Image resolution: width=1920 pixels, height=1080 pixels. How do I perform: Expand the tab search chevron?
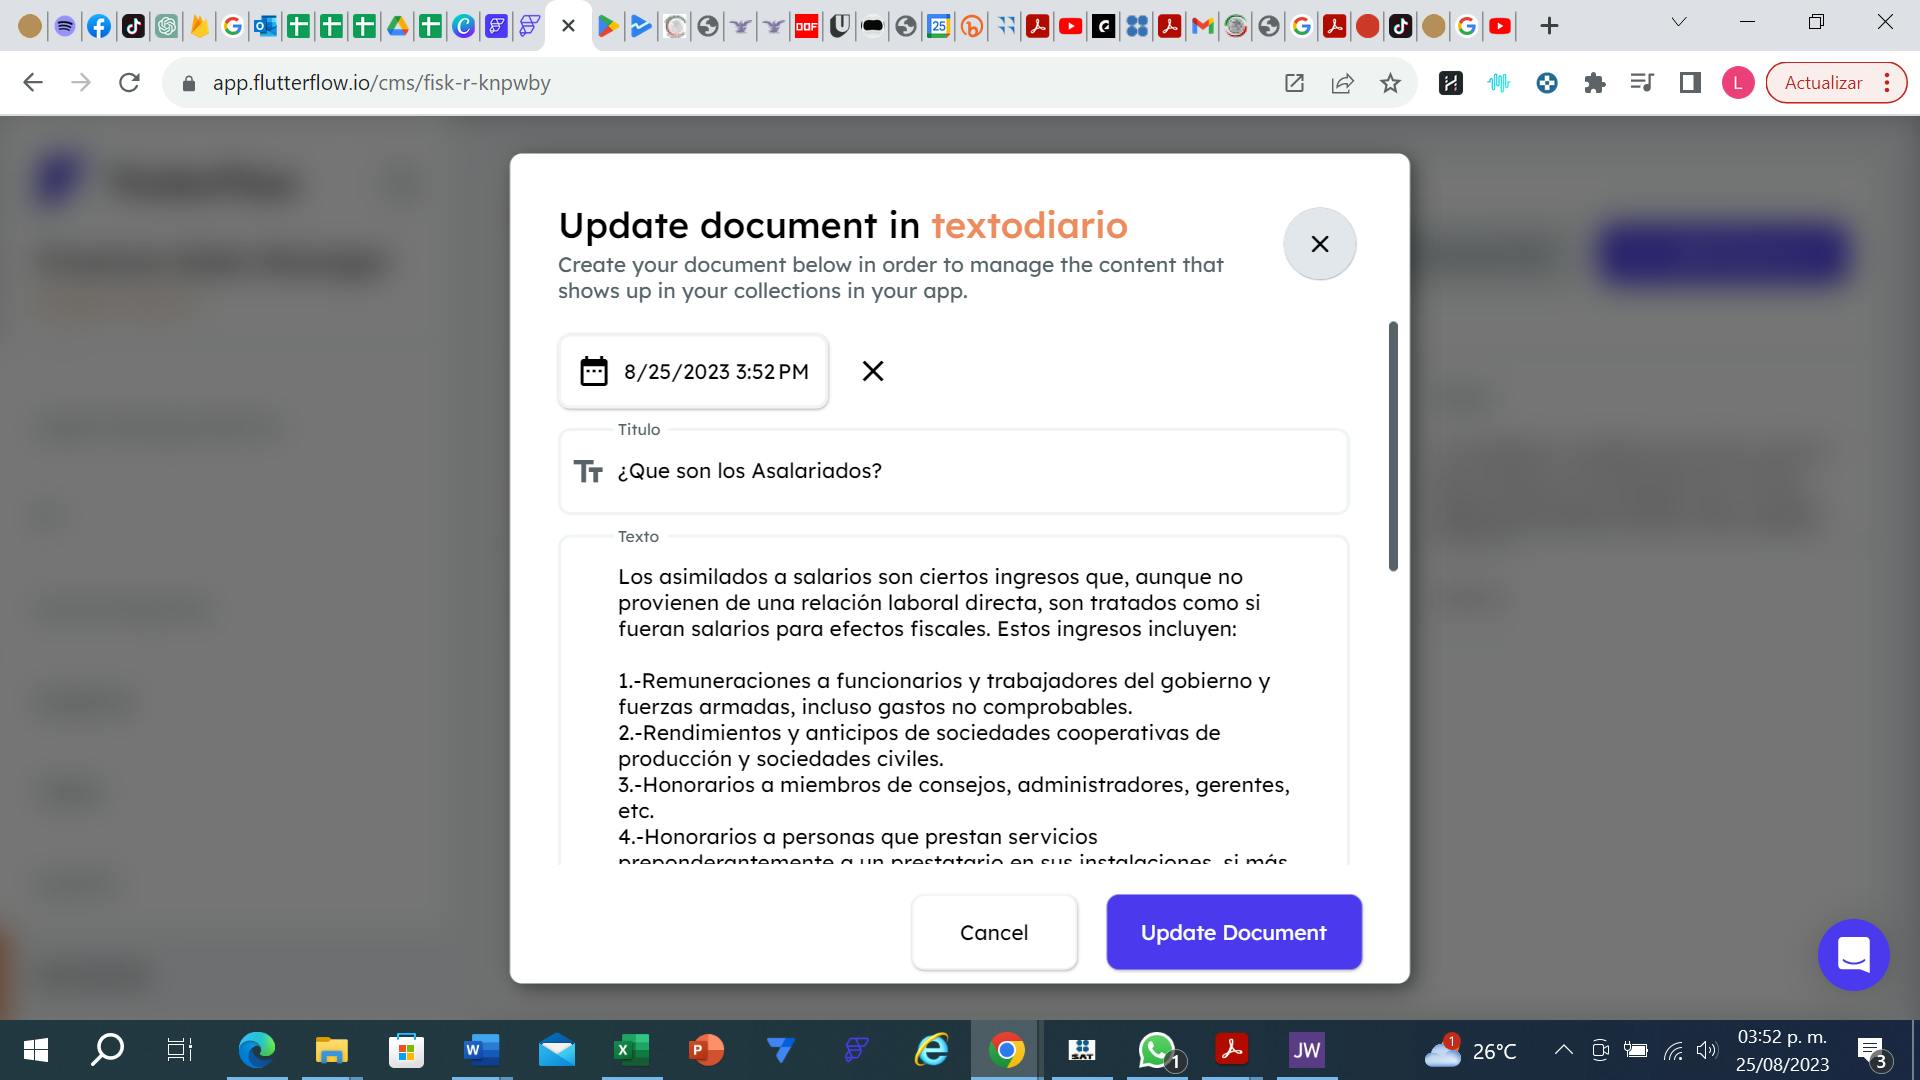pos(1679,22)
